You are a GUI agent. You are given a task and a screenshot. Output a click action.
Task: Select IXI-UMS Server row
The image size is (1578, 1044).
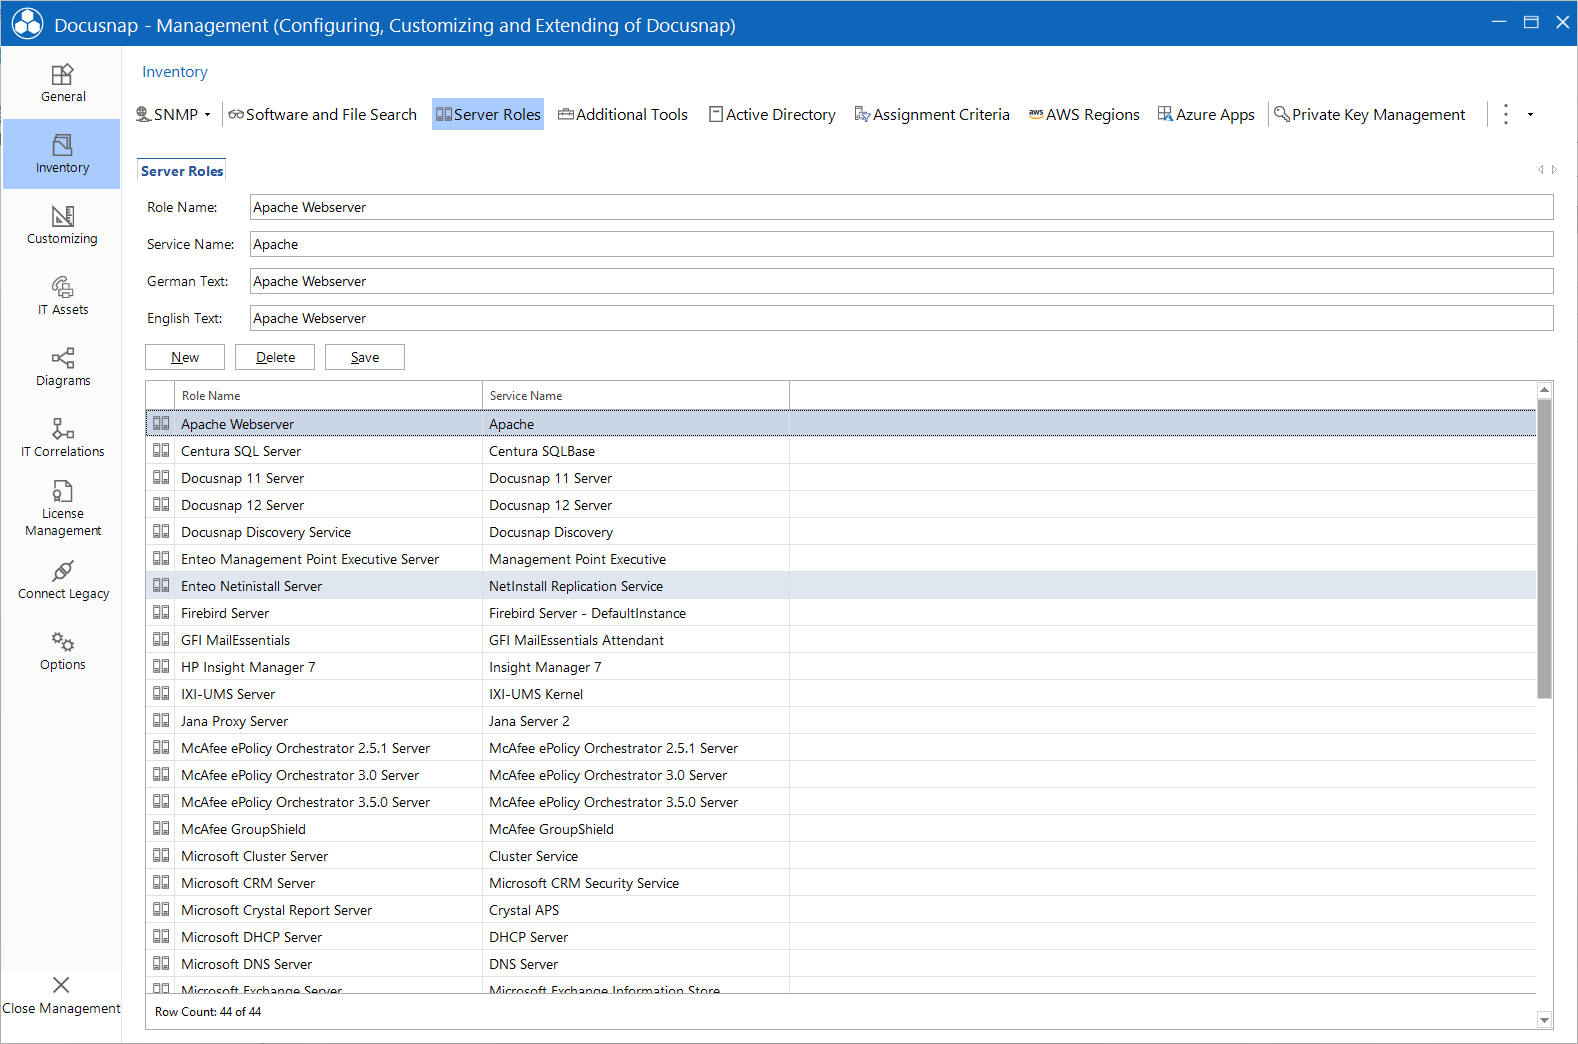[x=841, y=694]
